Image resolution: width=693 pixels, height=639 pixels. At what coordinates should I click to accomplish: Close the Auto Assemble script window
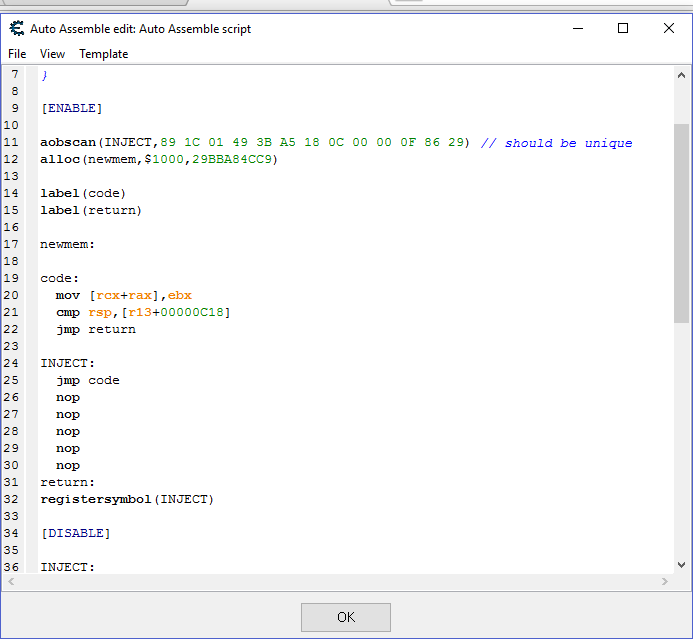669,29
